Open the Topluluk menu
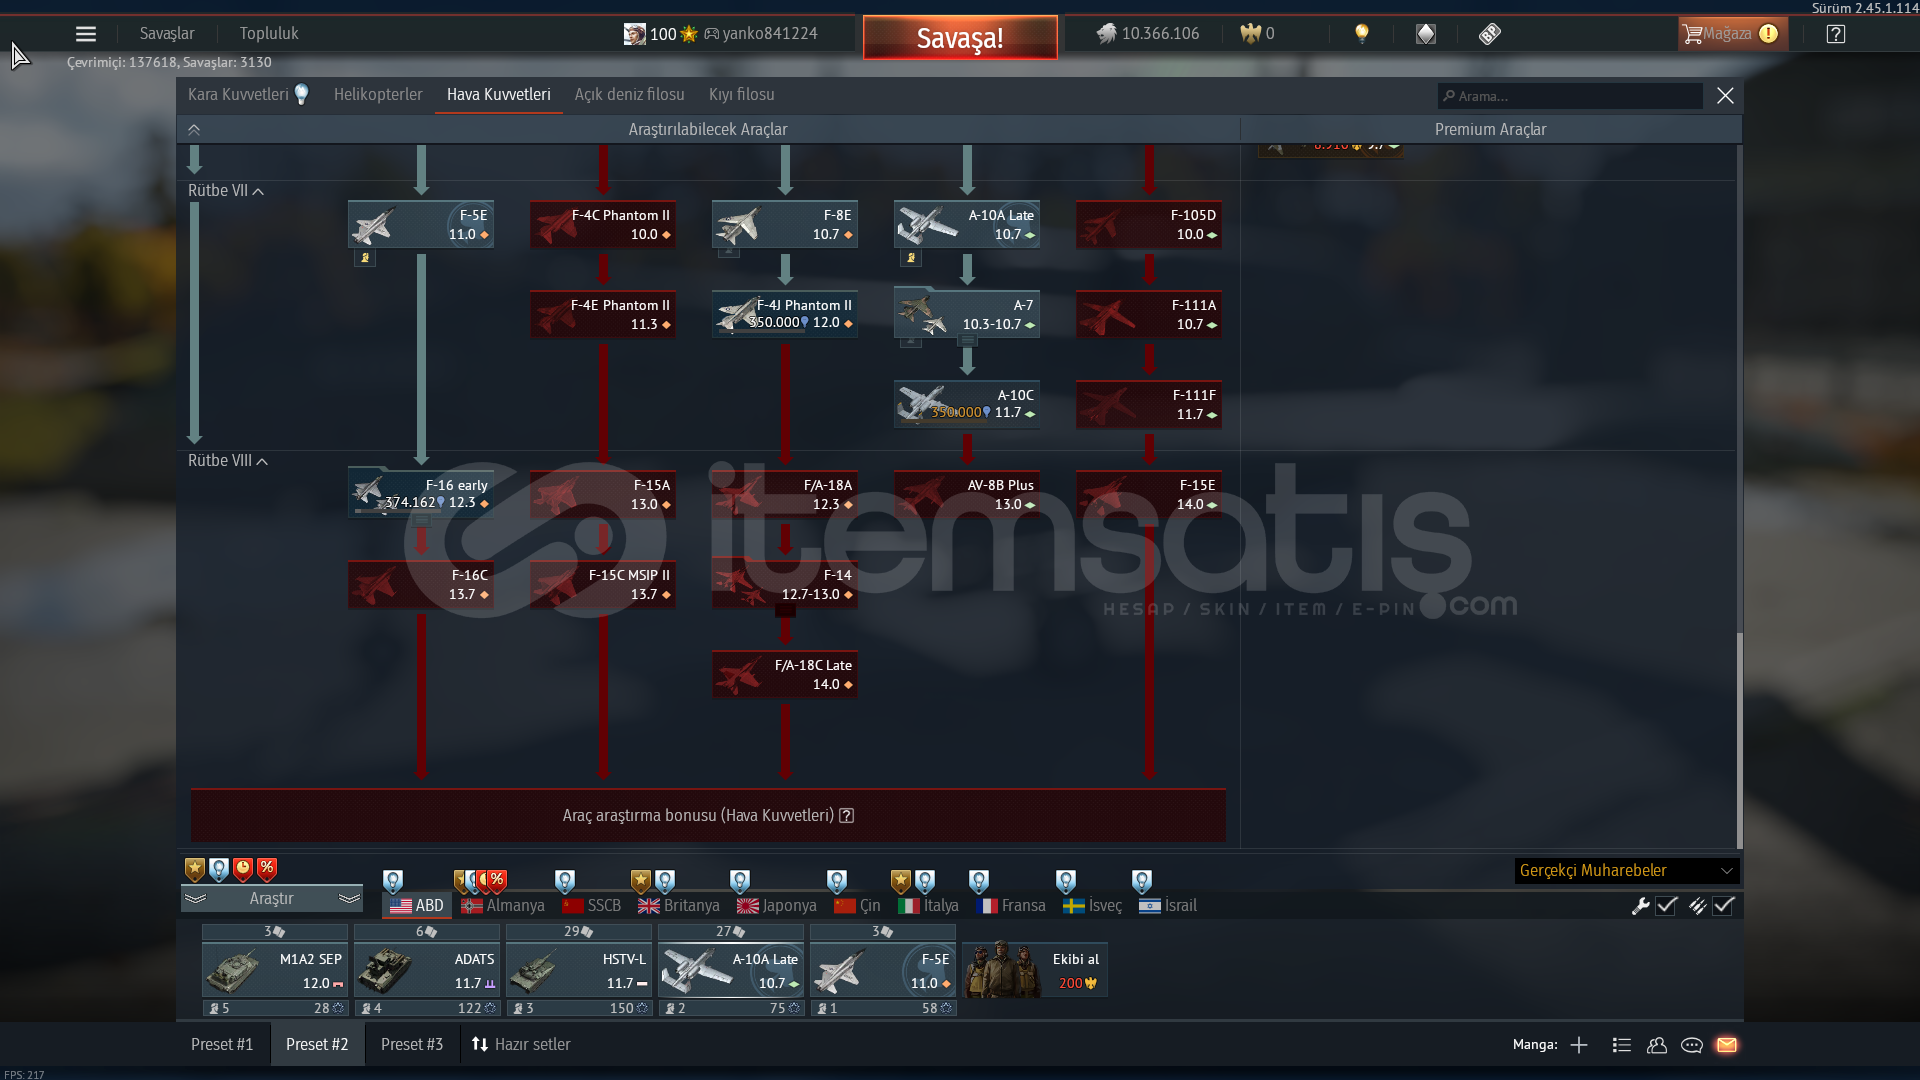The height and width of the screenshot is (1080, 1920). tap(269, 34)
